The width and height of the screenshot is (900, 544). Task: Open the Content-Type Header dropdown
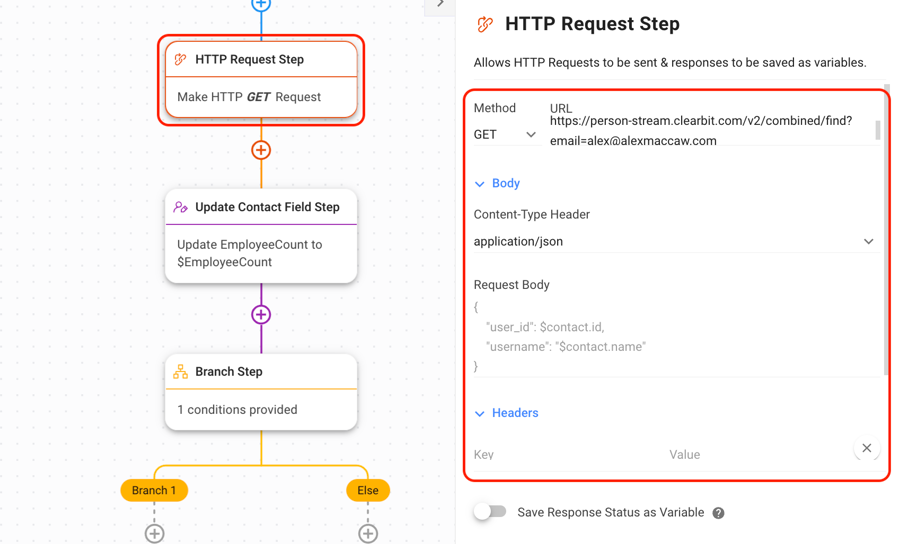(673, 241)
